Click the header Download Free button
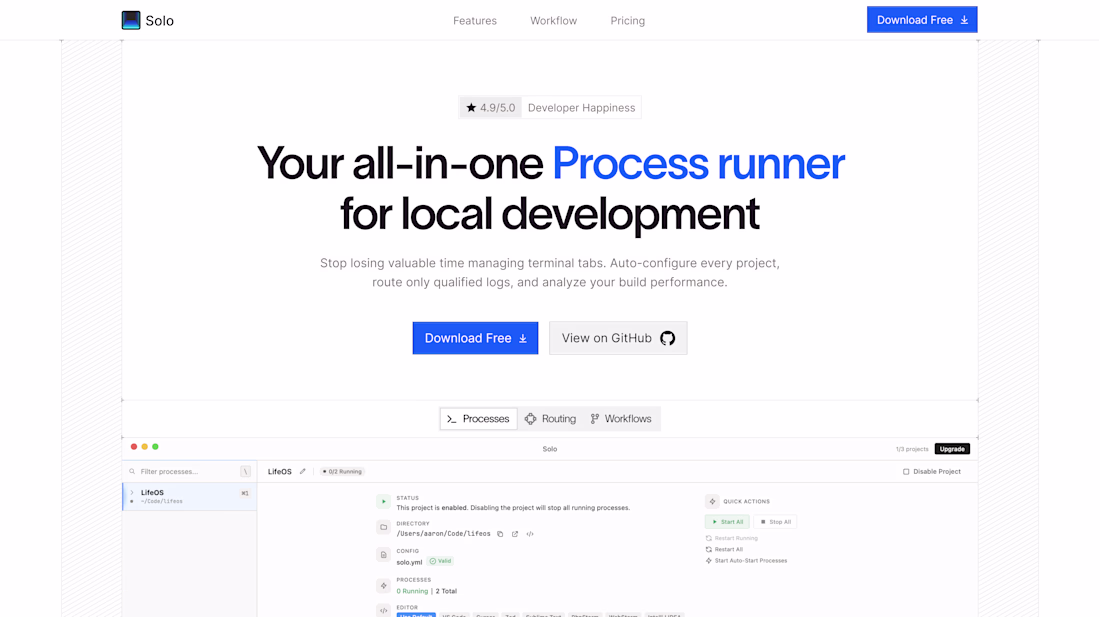Viewport: 1100px width, 617px height. click(x=922, y=20)
